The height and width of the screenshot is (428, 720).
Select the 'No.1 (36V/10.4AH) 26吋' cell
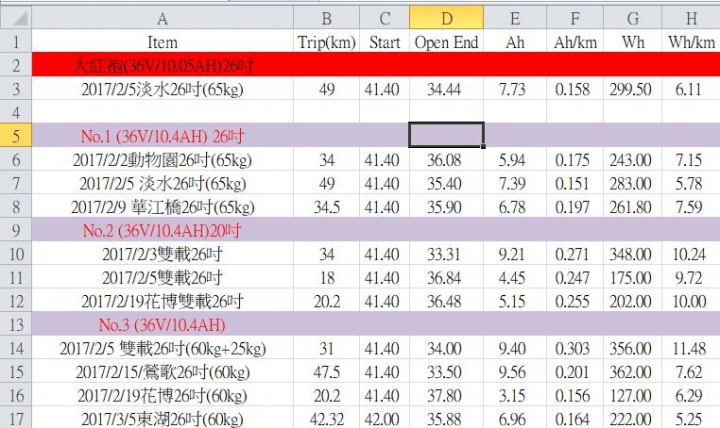pyautogui.click(x=163, y=135)
